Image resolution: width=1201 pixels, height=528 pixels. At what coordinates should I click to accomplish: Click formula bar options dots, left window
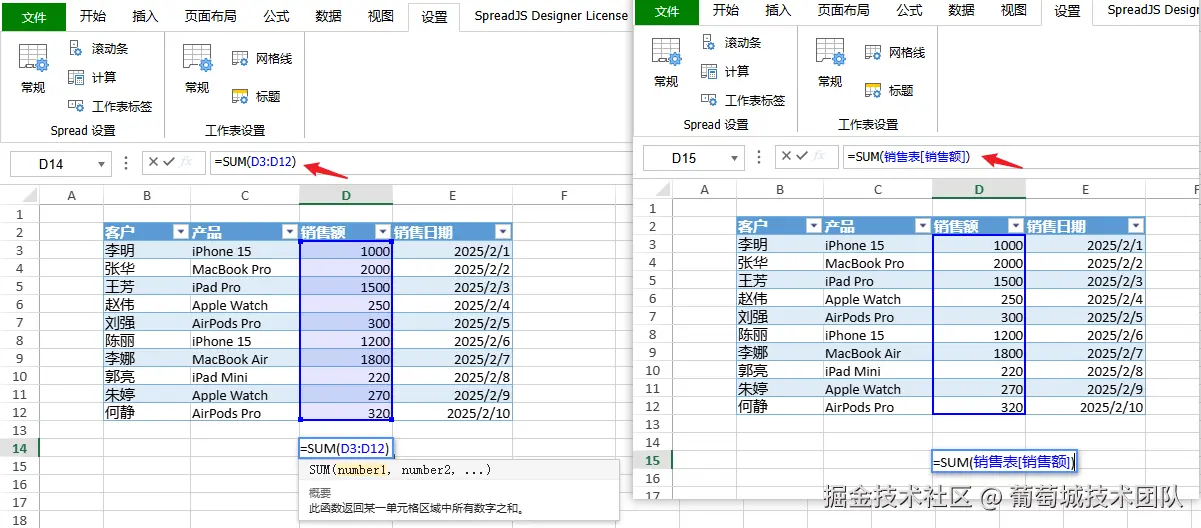click(x=126, y=163)
